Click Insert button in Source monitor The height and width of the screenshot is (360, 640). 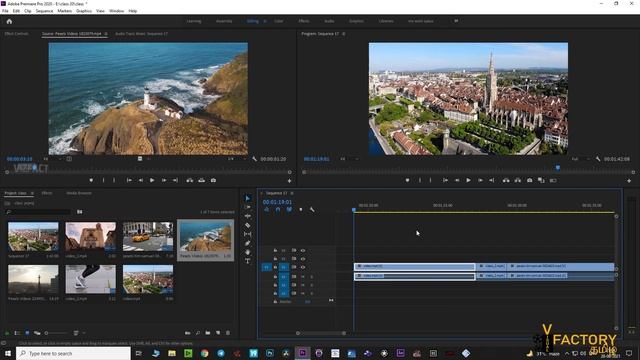point(190,180)
